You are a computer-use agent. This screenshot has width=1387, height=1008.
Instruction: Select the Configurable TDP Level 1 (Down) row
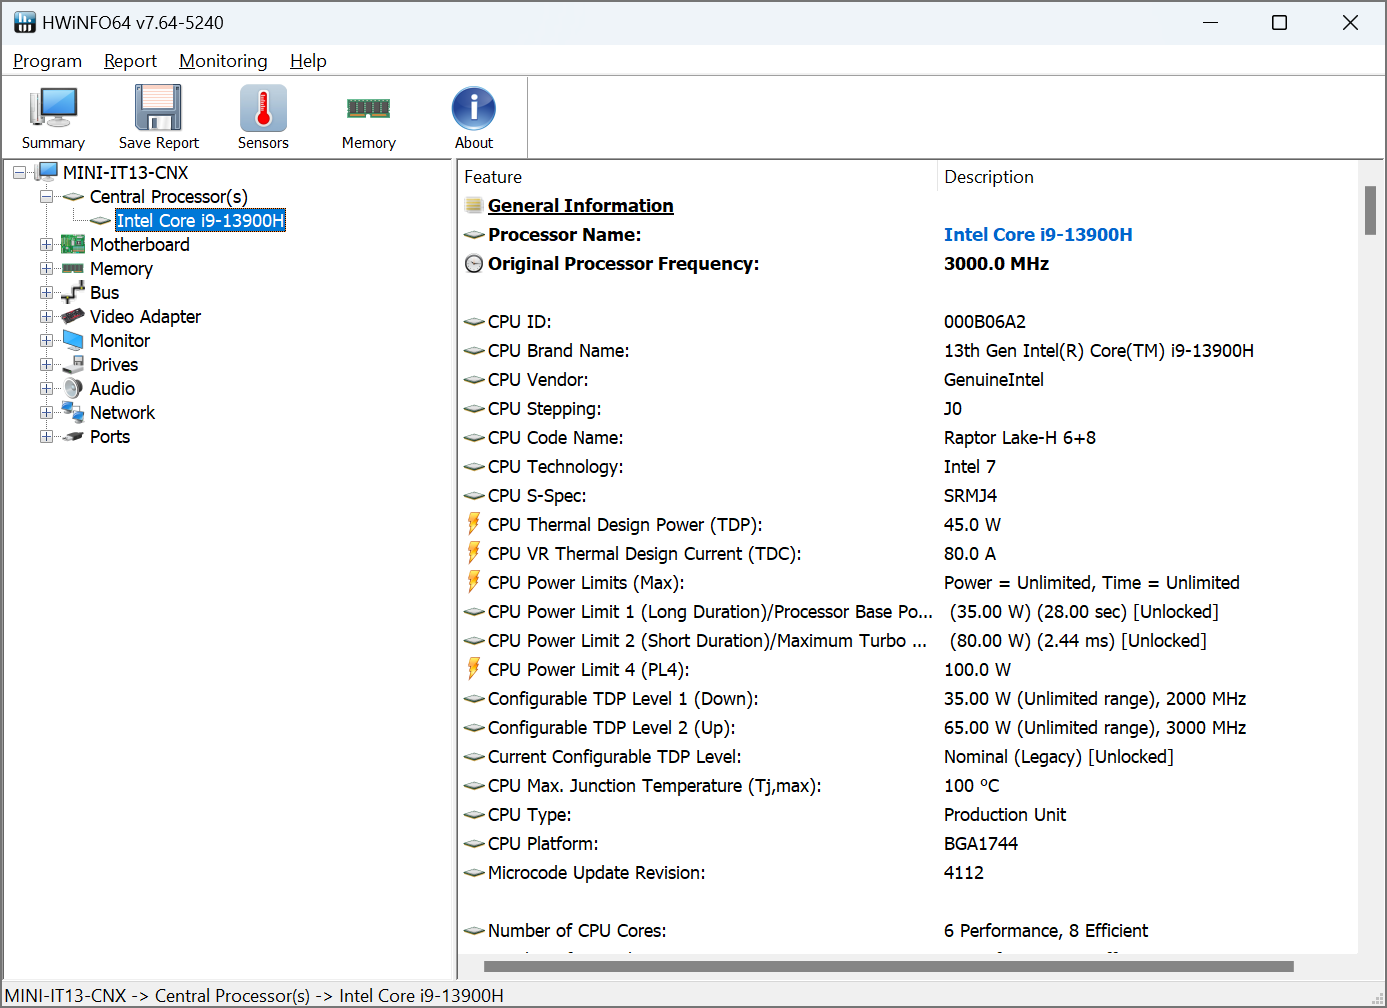tap(908, 698)
